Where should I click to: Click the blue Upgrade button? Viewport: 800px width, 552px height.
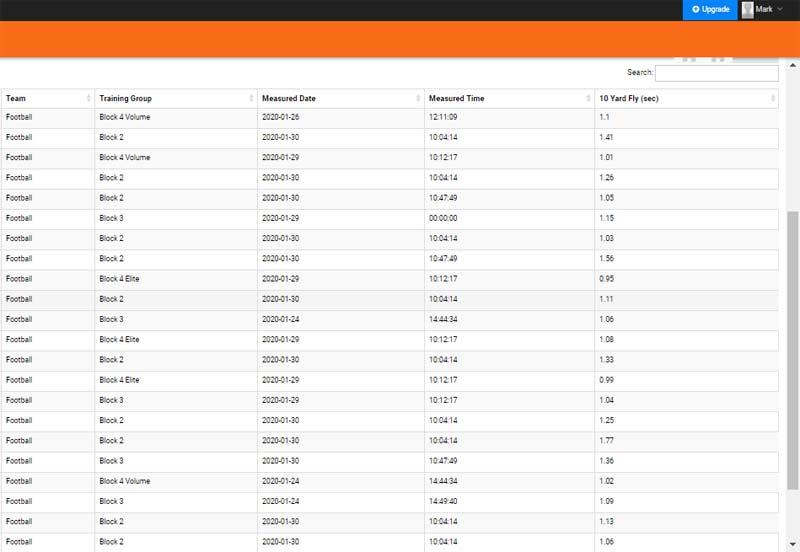710,10
